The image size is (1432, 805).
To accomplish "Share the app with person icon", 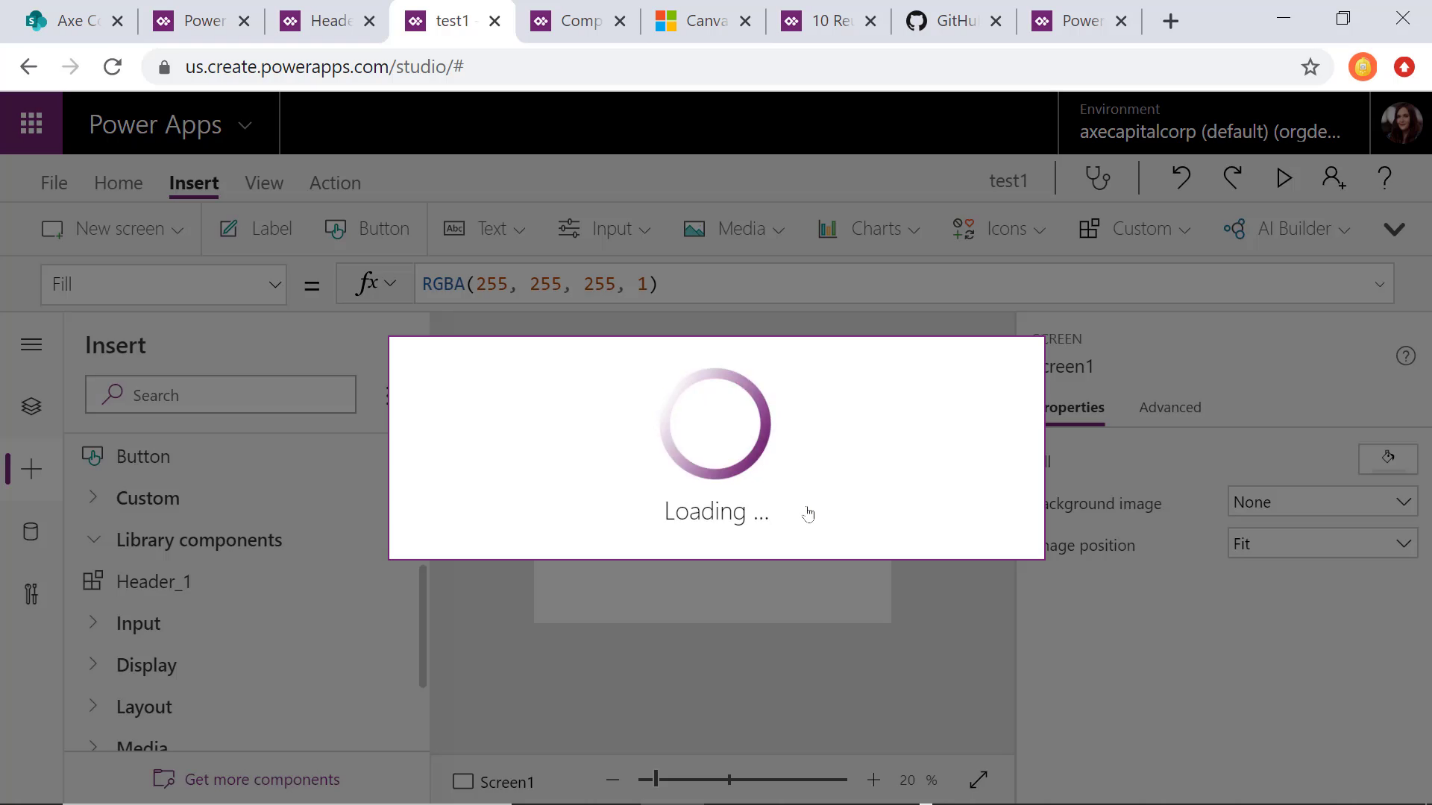I will [x=1334, y=178].
